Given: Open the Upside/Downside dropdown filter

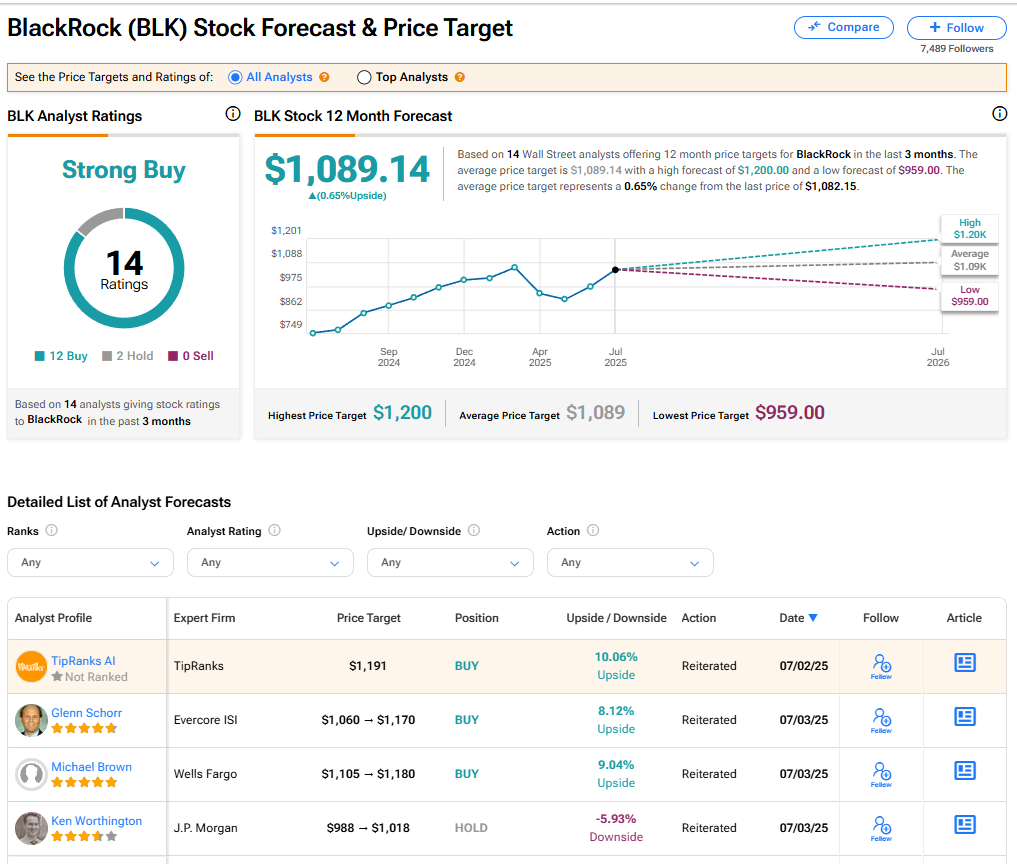Looking at the screenshot, I should coord(450,562).
